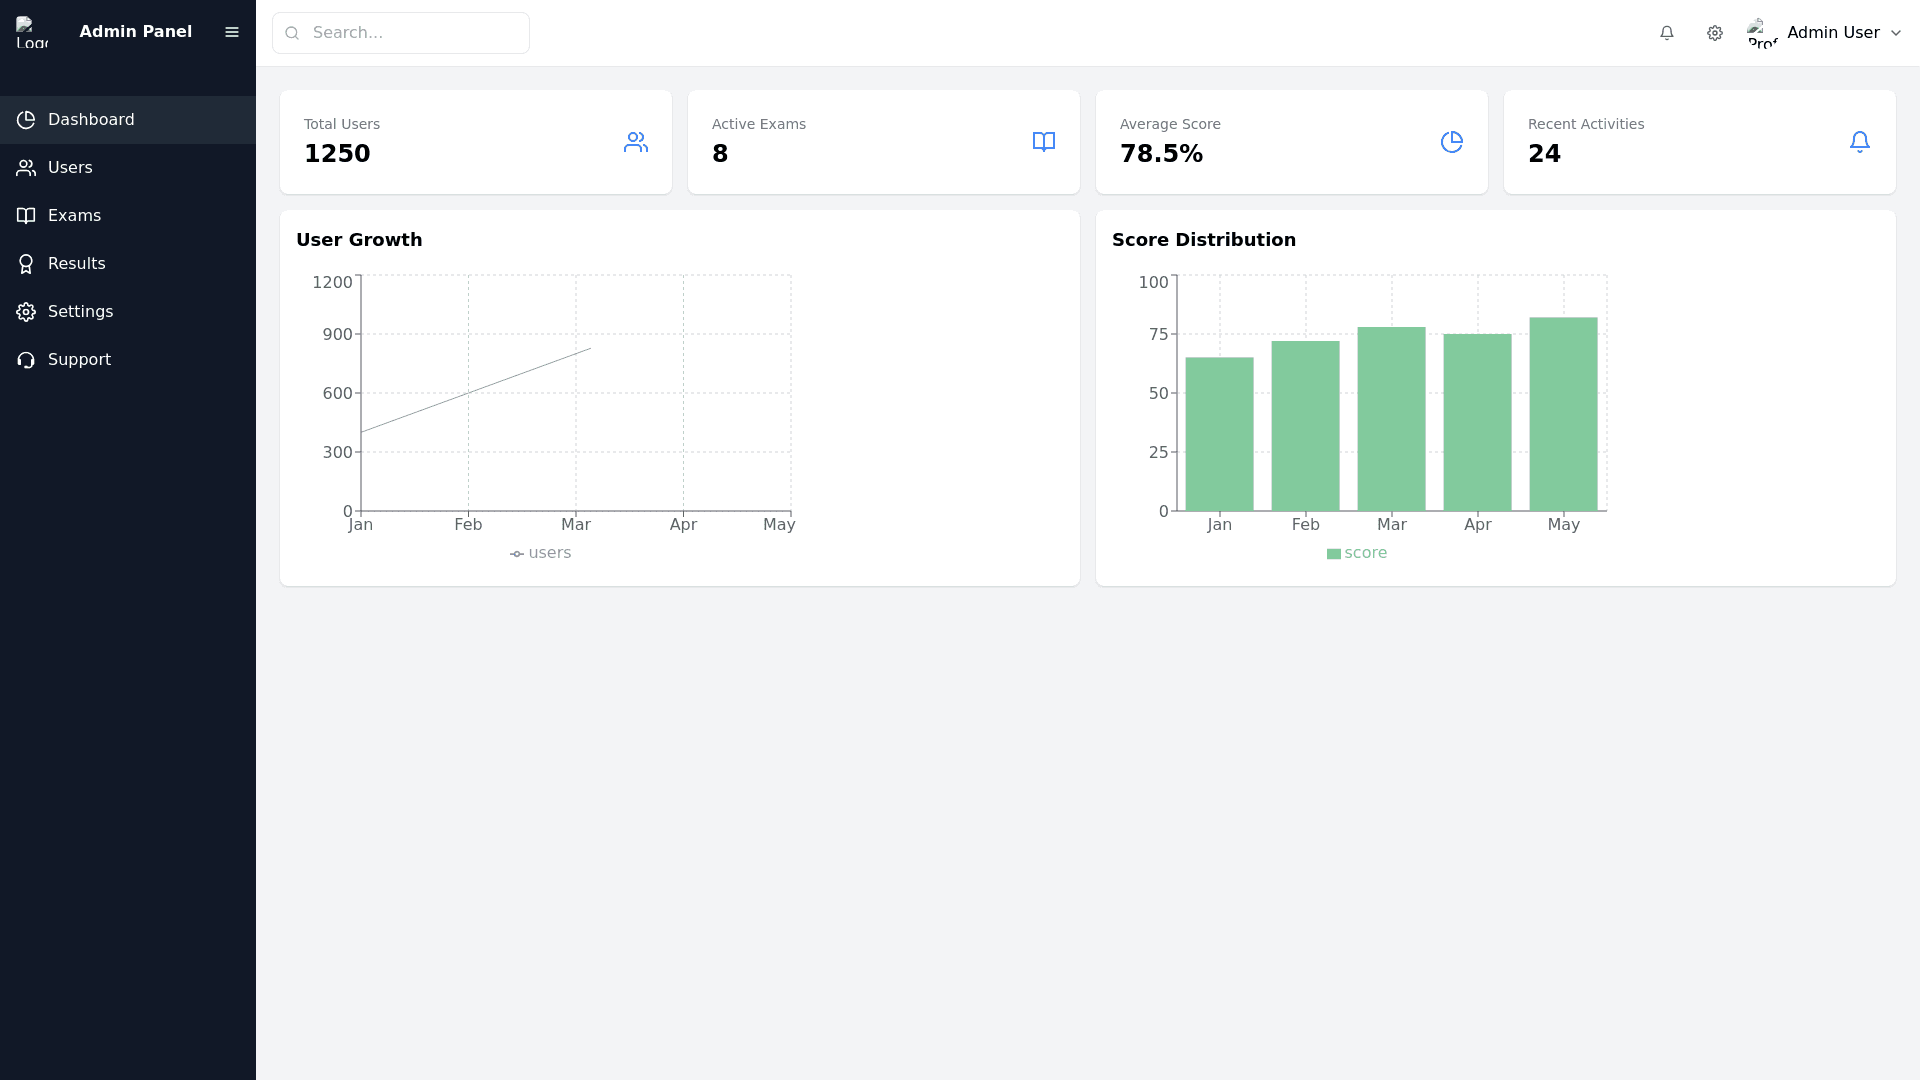Toggle sidebar with the hamburger menu icon
Screen dimensions: 1920x1080
pyautogui.click(x=232, y=32)
